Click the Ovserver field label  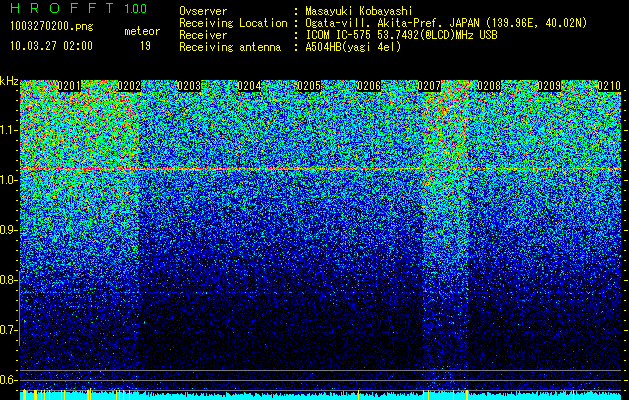[203, 11]
